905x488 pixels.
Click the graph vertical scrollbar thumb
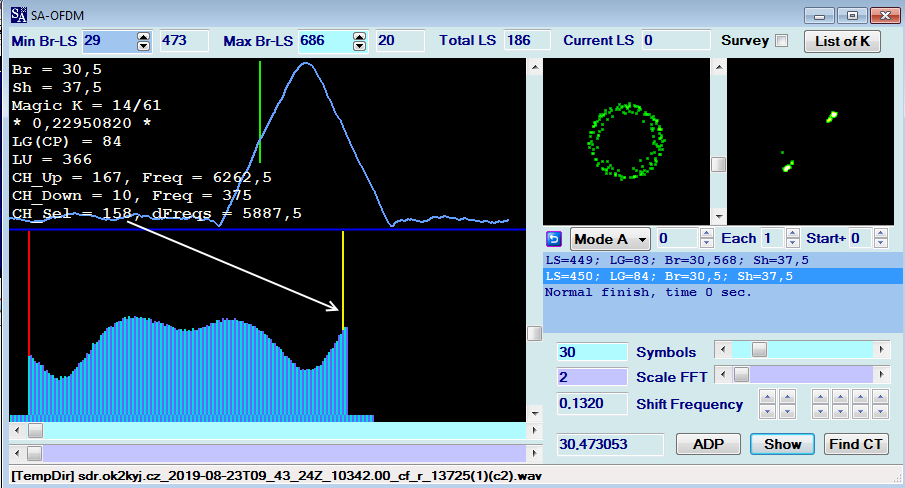535,333
